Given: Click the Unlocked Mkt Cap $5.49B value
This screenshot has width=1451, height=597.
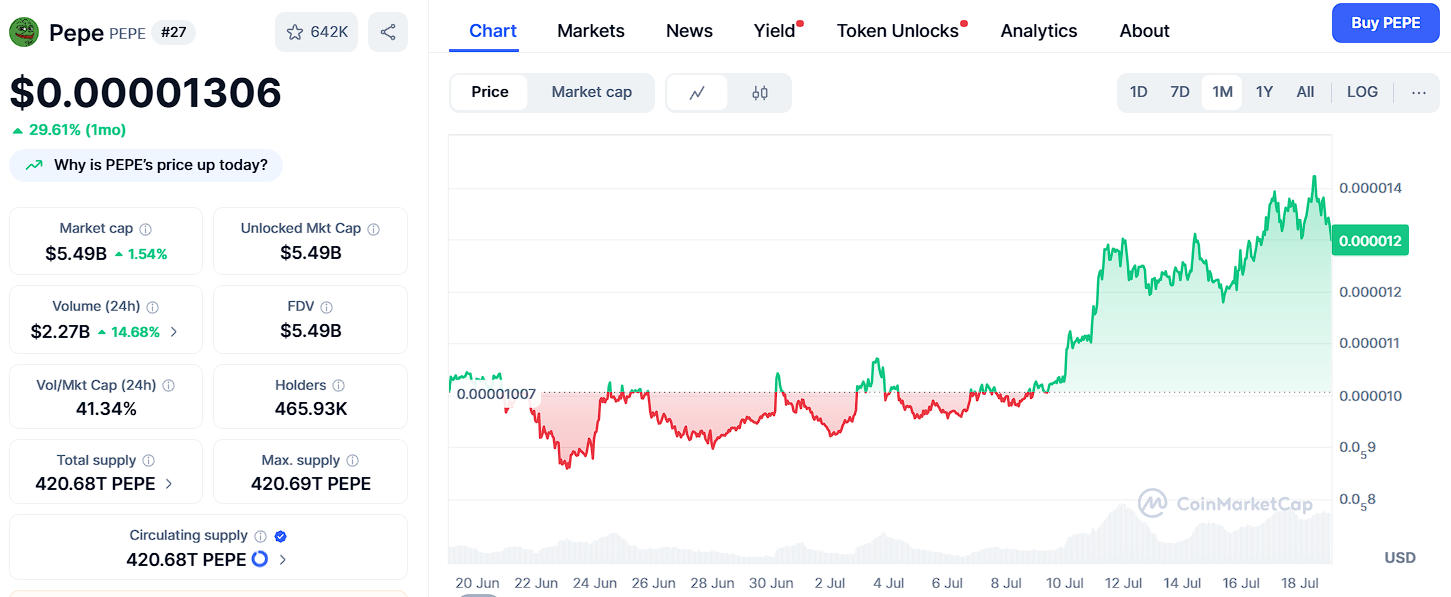Looking at the screenshot, I should pyautogui.click(x=311, y=254).
